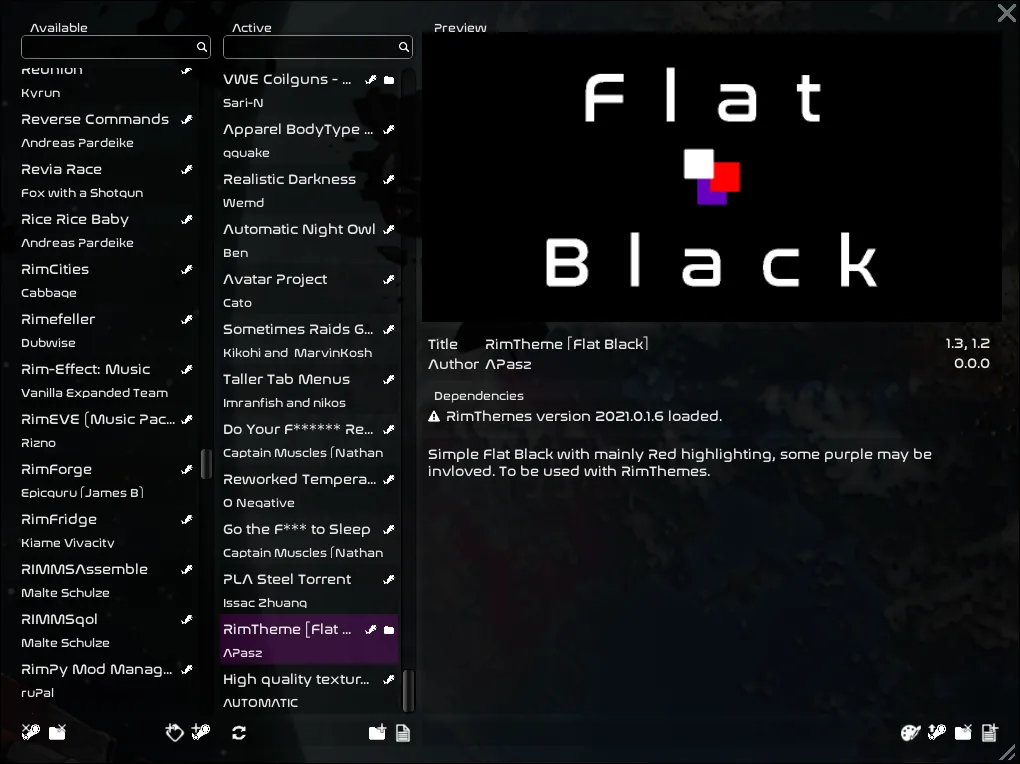Click the Available mods search field
This screenshot has height=764, width=1020.
[108, 47]
